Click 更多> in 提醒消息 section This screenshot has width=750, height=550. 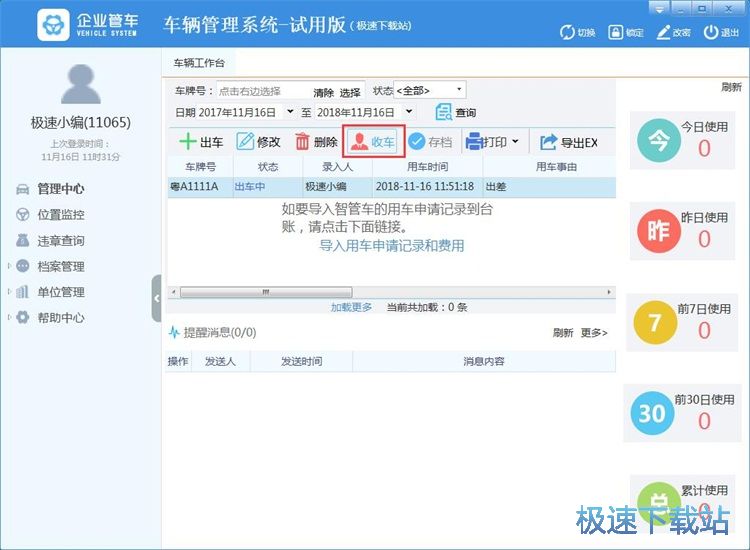tap(594, 332)
